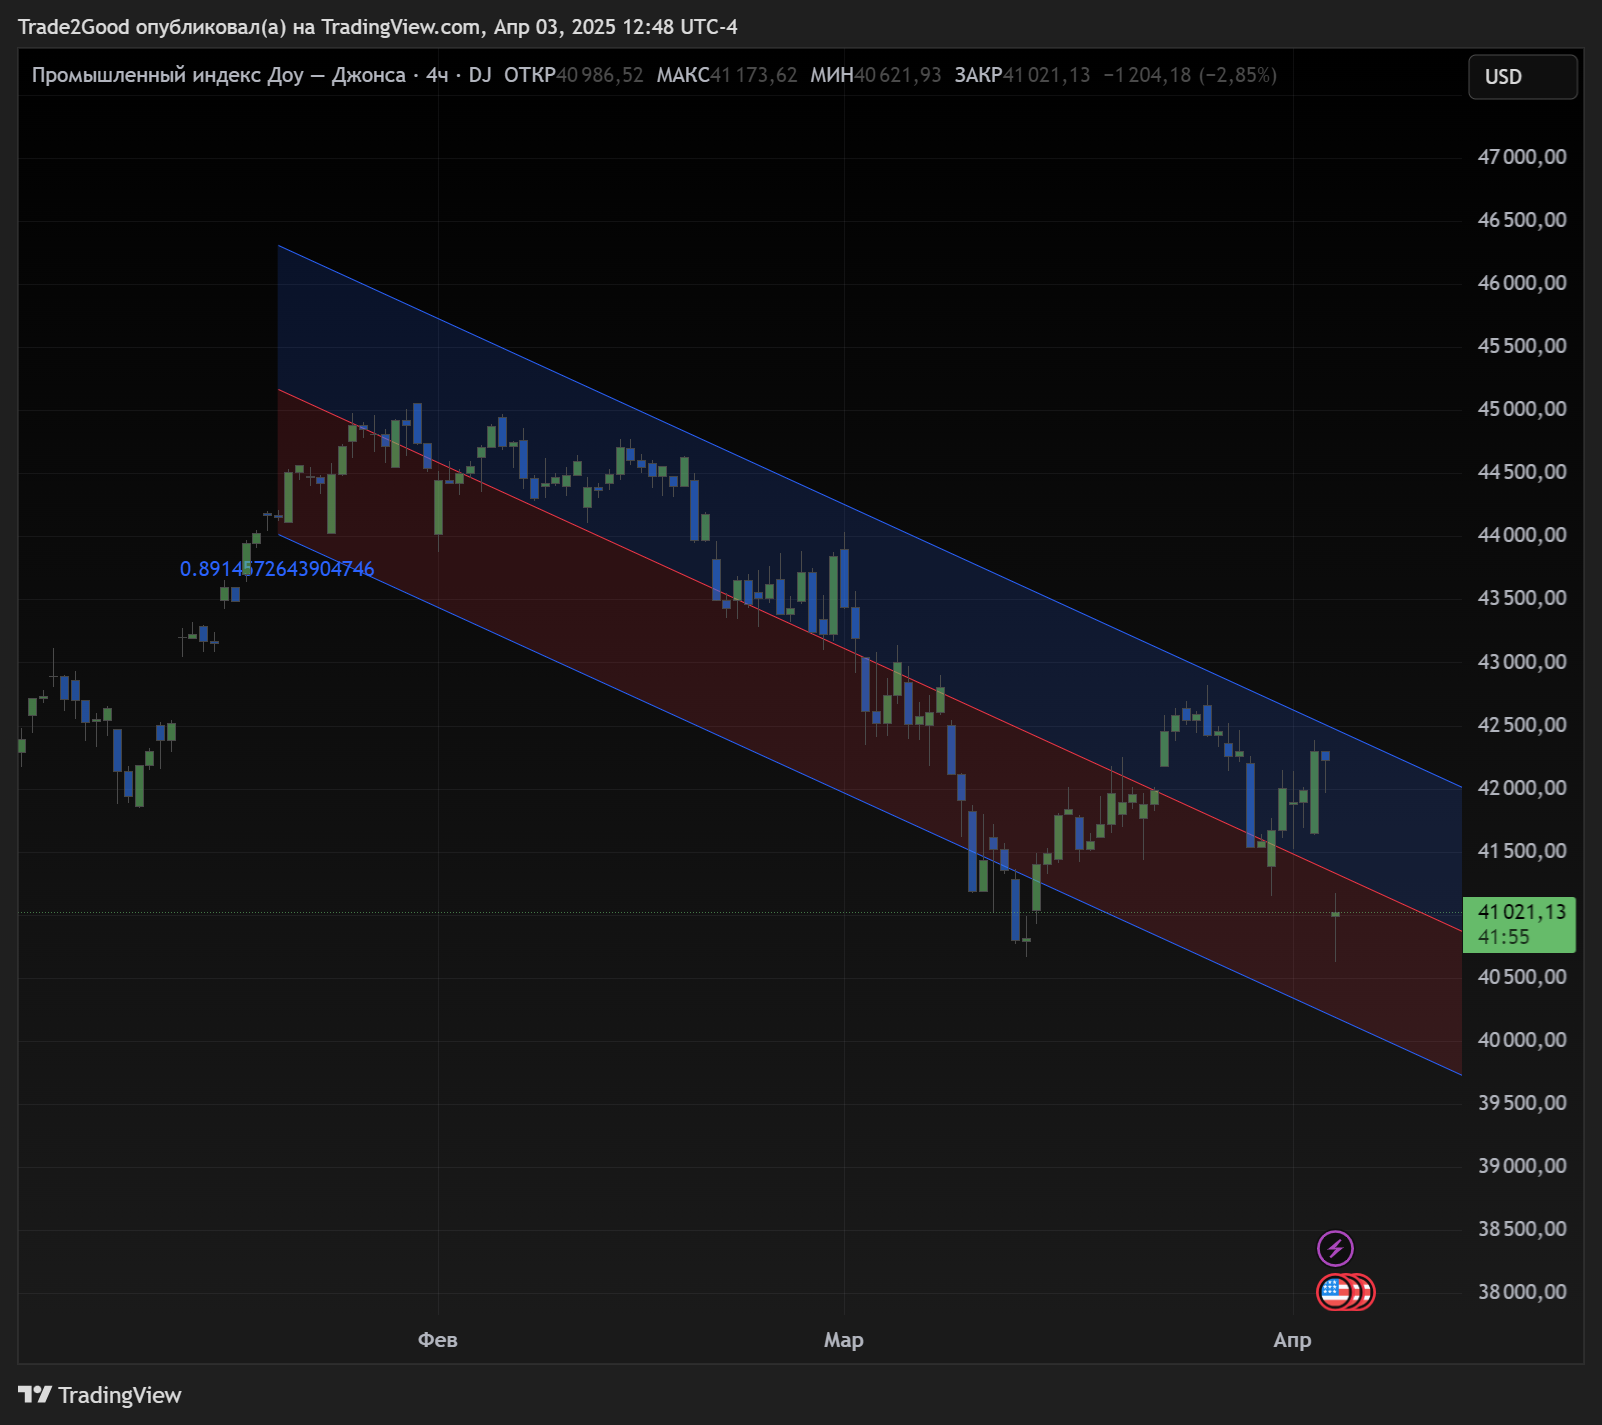Click the 38 000,00 price scale label

click(1522, 1292)
